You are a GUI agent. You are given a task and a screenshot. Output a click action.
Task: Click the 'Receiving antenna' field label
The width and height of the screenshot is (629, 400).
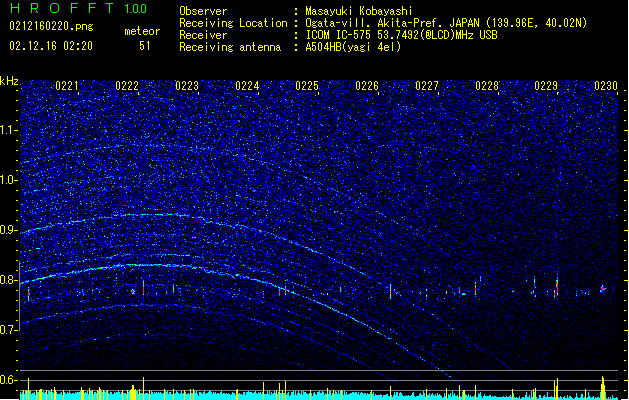(230, 47)
